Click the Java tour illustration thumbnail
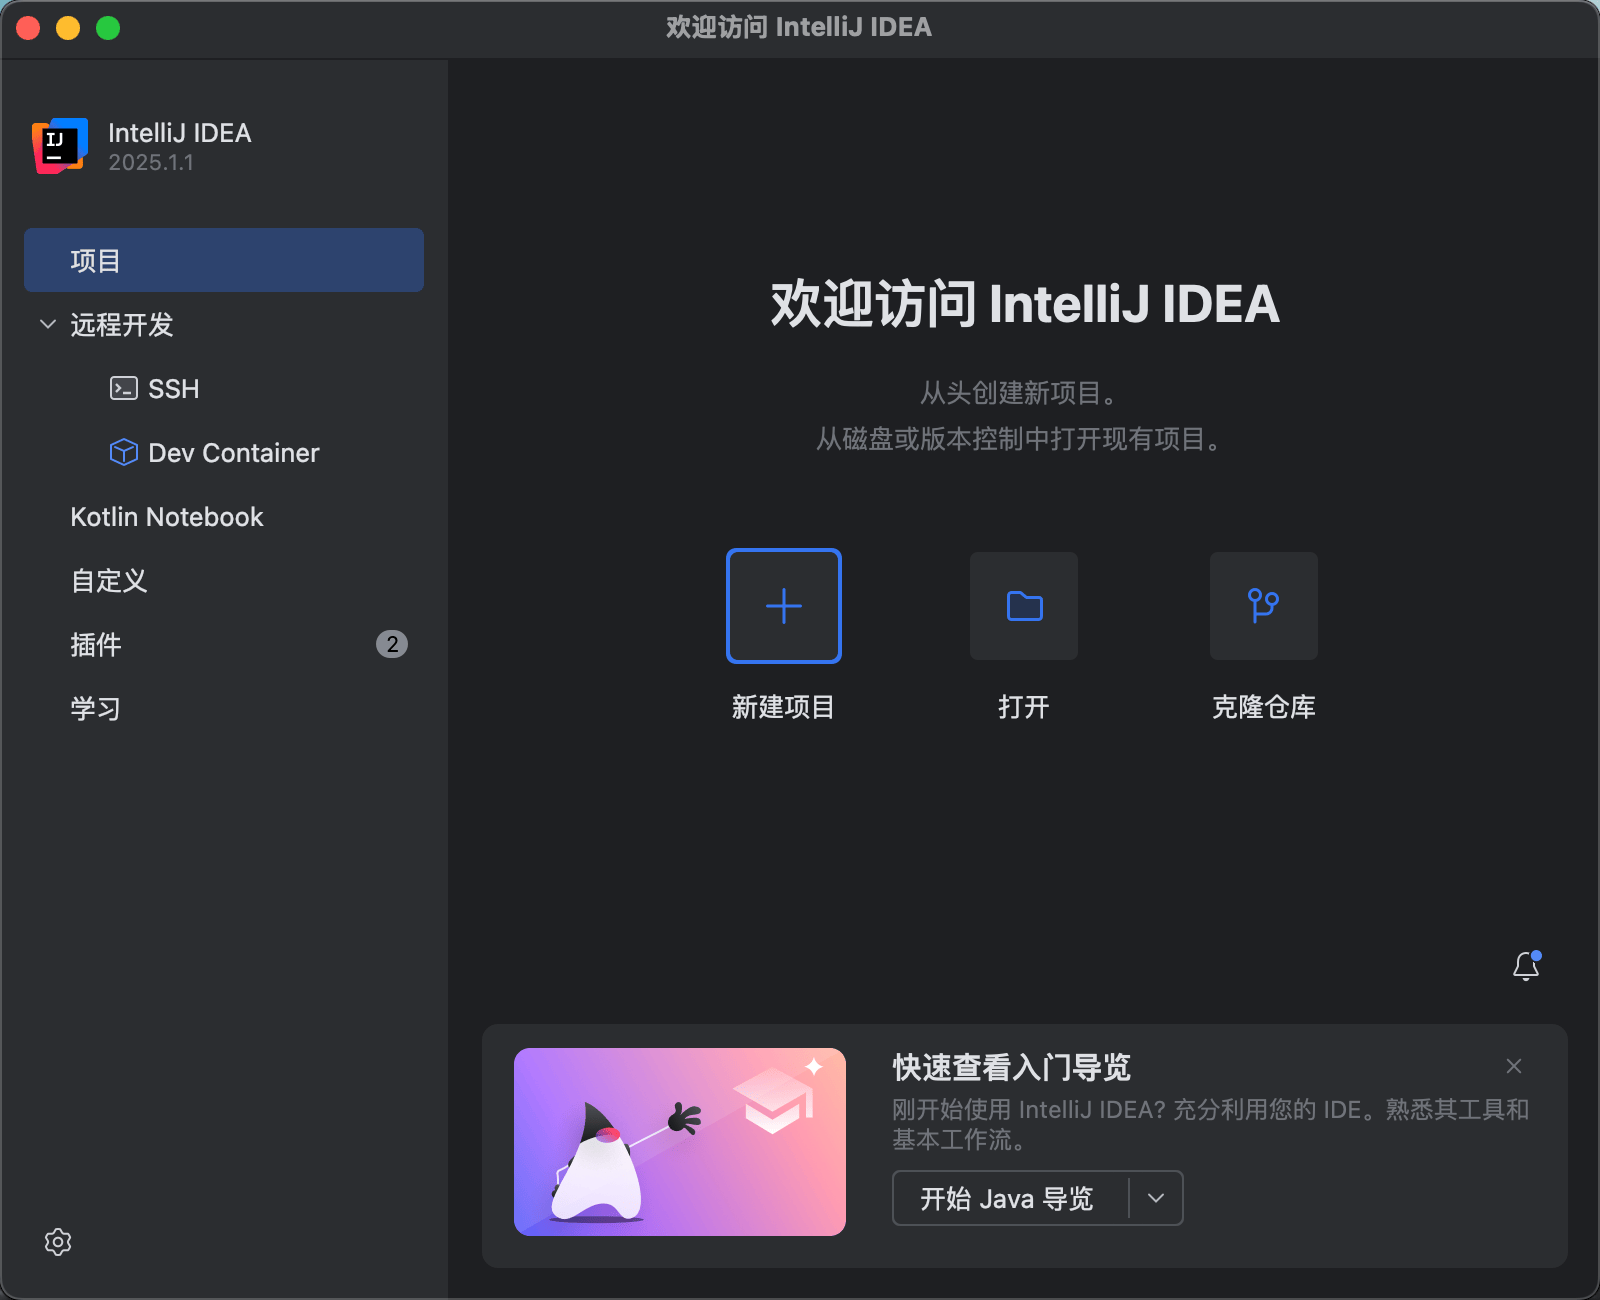 (x=680, y=1141)
